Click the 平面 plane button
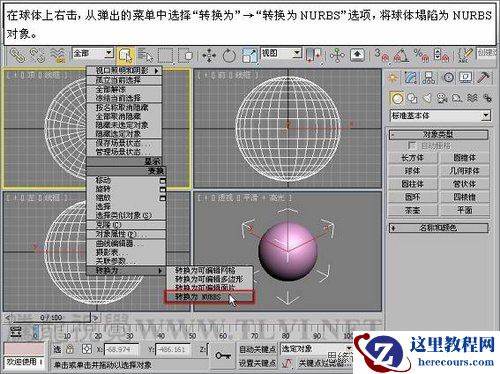Viewport: 500px width, 374px height. pos(465,210)
